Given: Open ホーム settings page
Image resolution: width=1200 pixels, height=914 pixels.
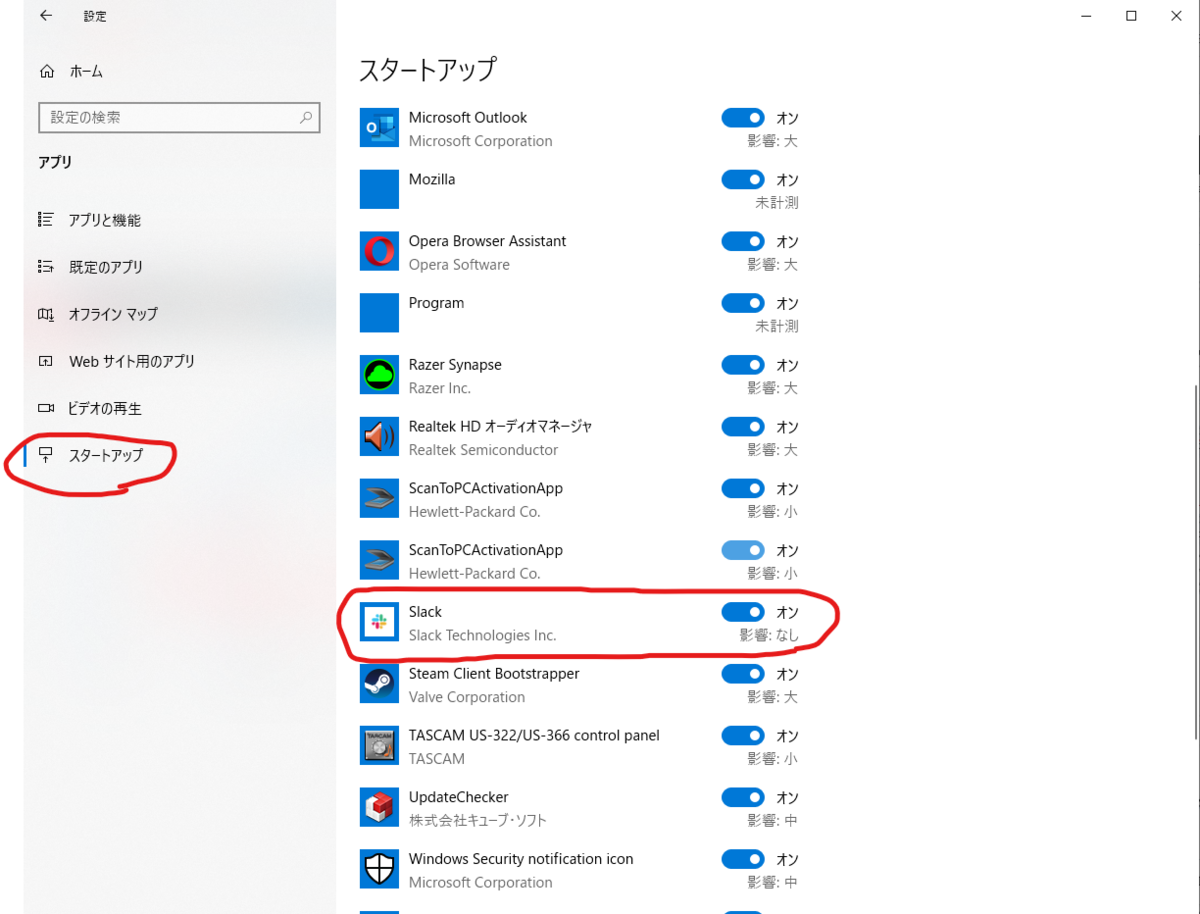Looking at the screenshot, I should tap(86, 72).
